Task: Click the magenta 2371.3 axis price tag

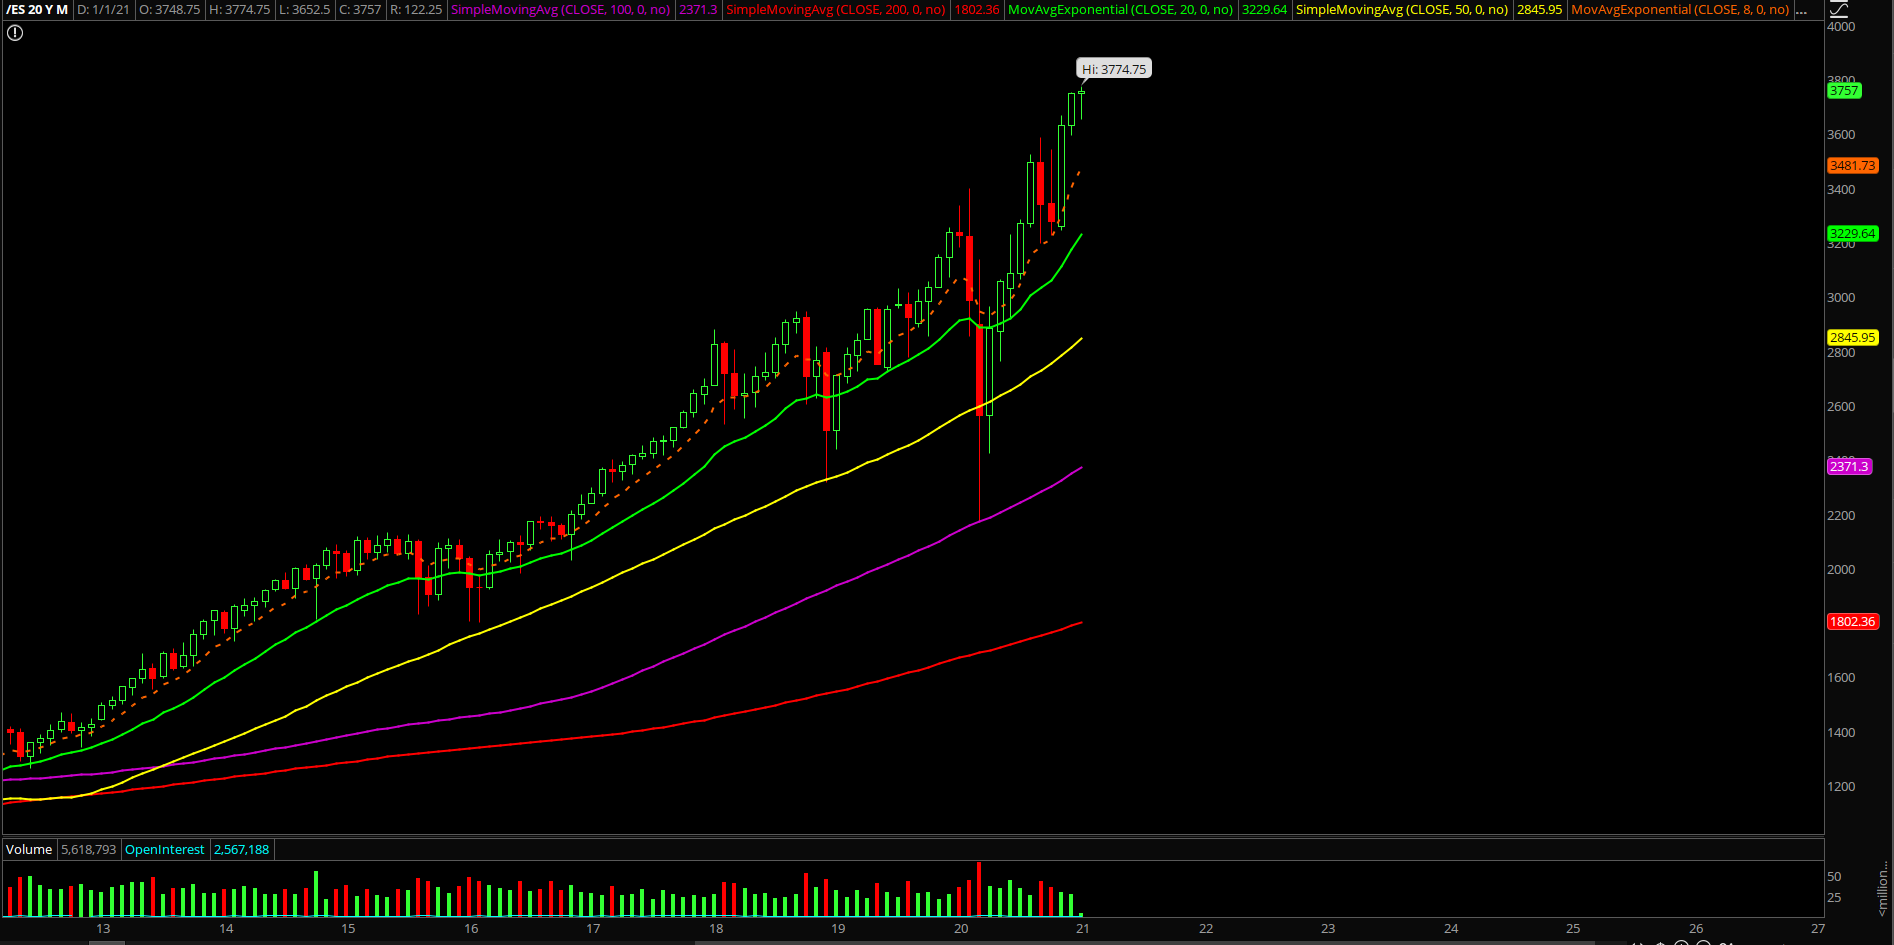Action: tap(1849, 467)
